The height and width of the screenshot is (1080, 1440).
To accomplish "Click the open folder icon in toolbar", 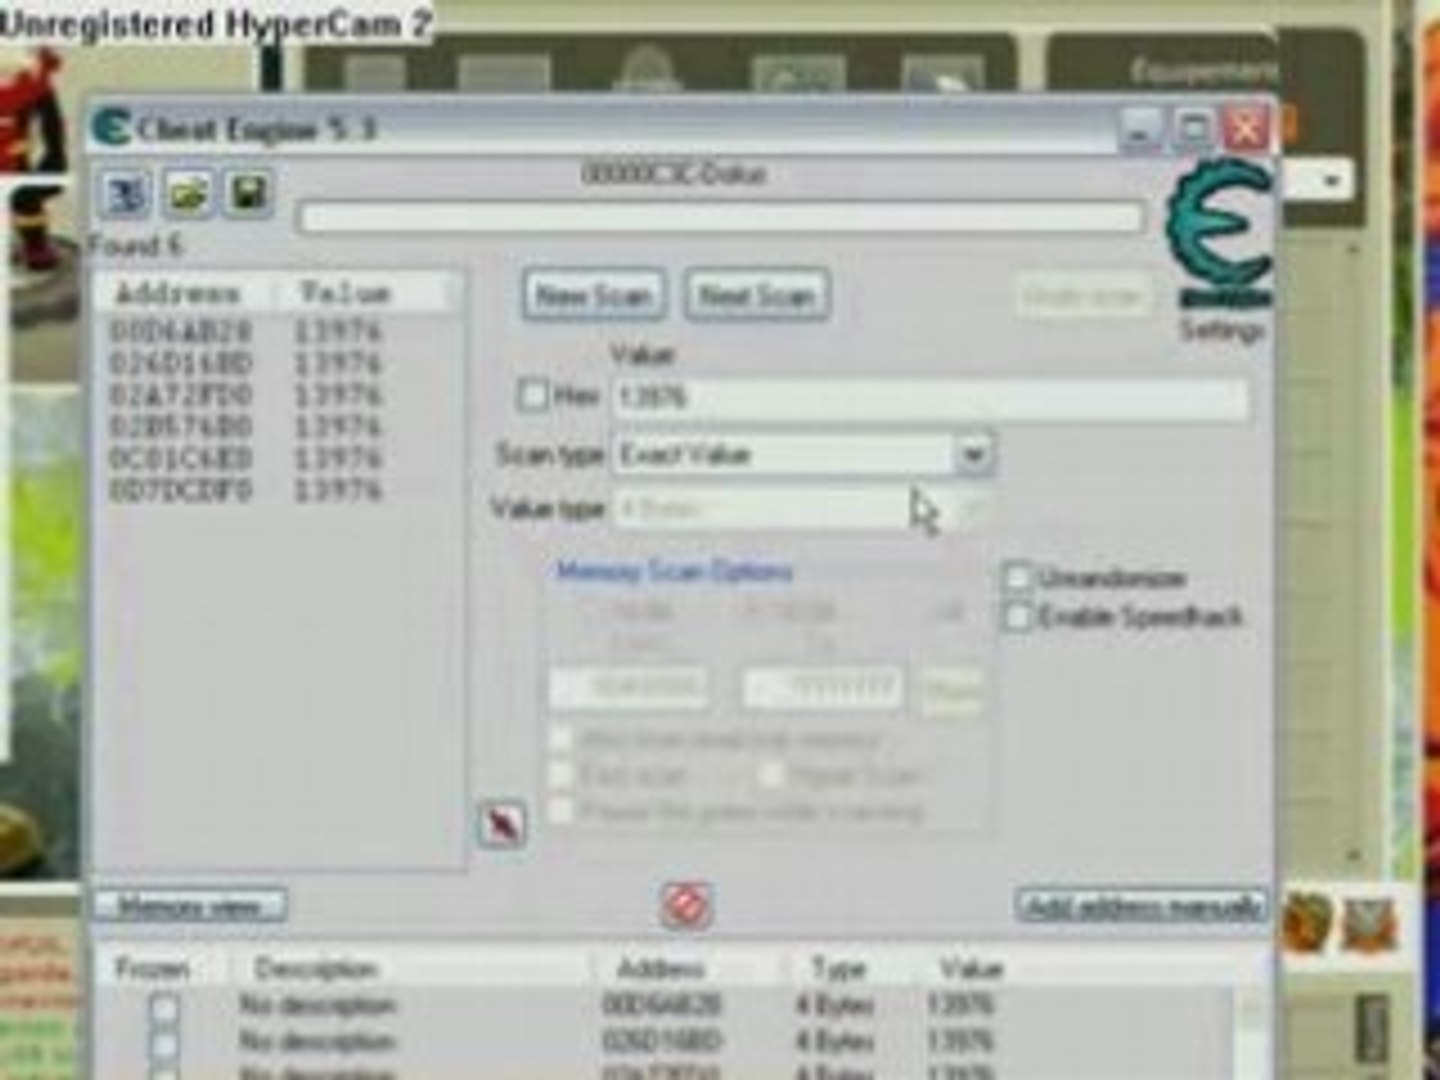I will 188,194.
